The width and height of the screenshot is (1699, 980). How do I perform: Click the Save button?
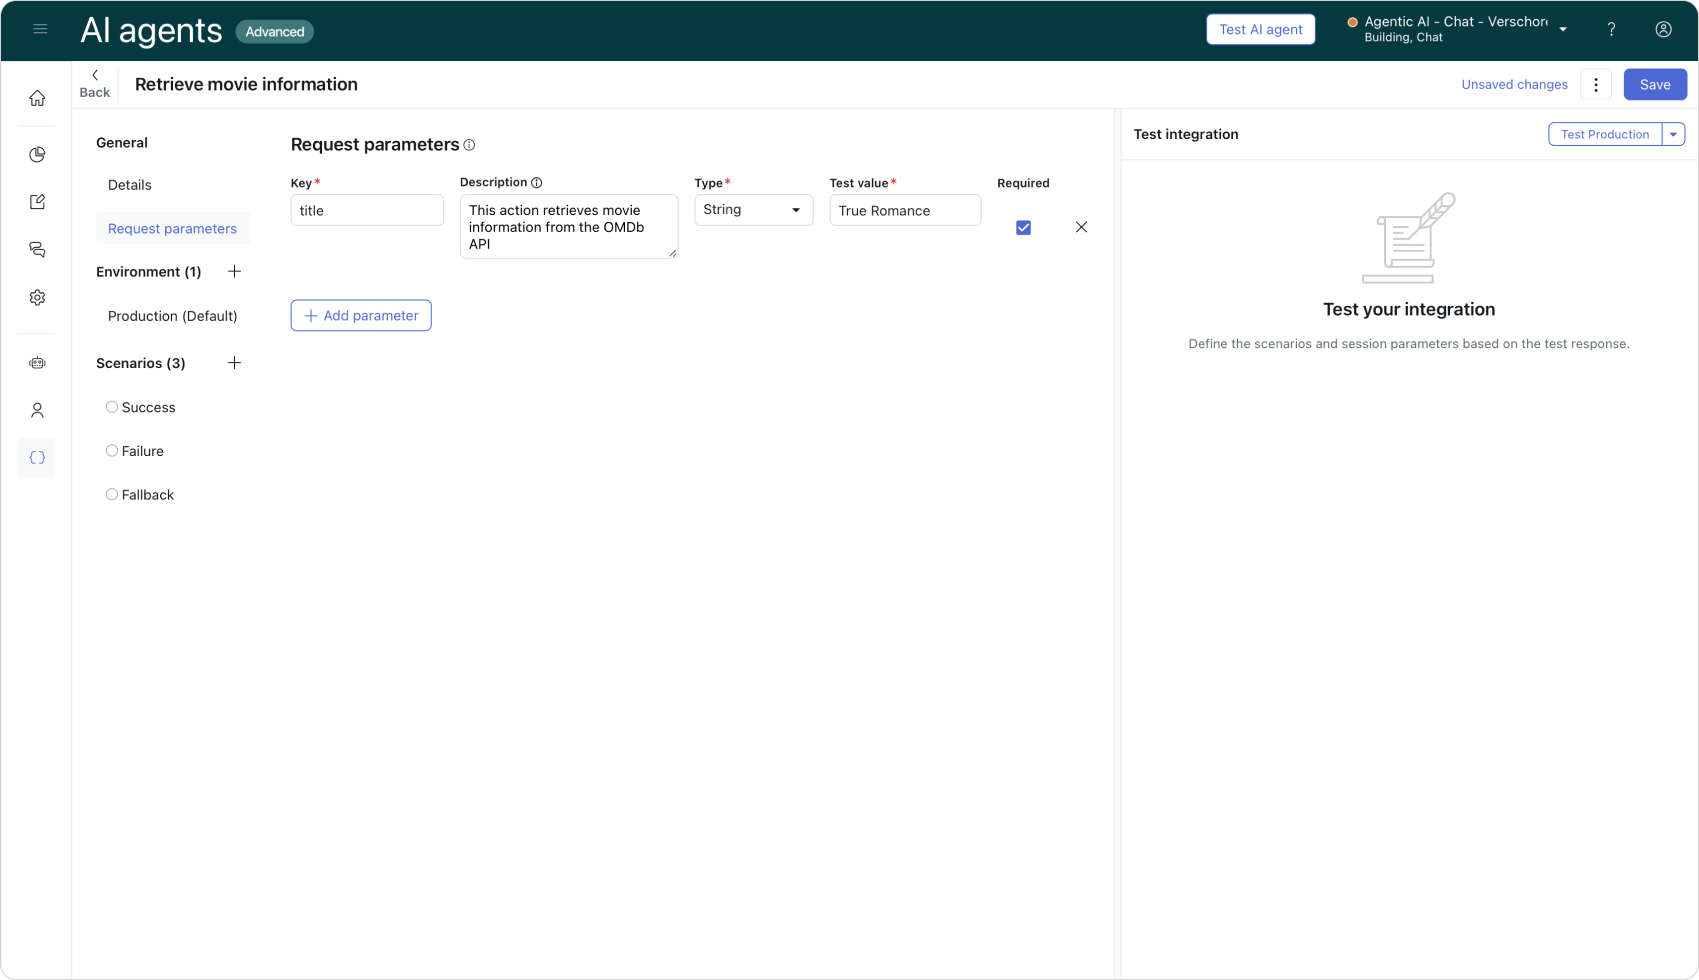[x=1655, y=85]
